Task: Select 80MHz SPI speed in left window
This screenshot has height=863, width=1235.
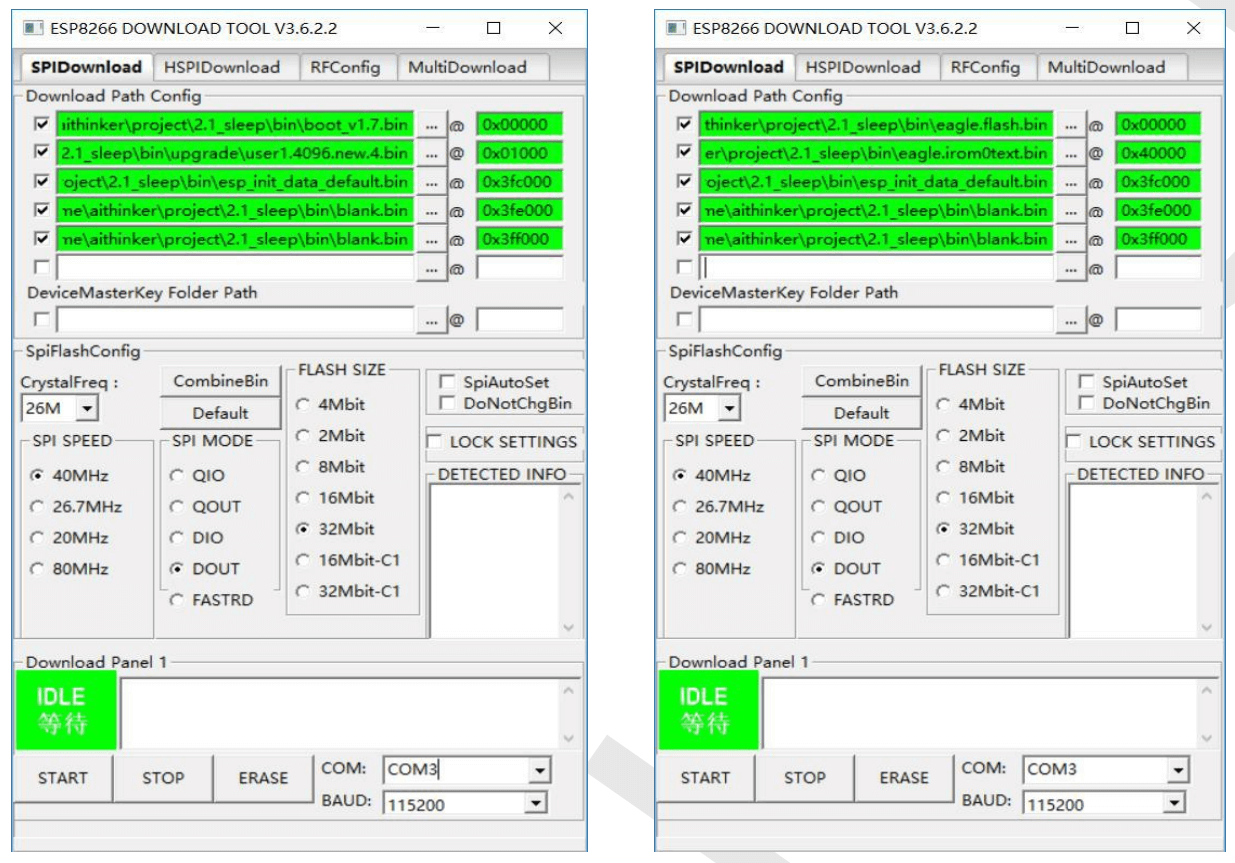Action: (x=37, y=569)
